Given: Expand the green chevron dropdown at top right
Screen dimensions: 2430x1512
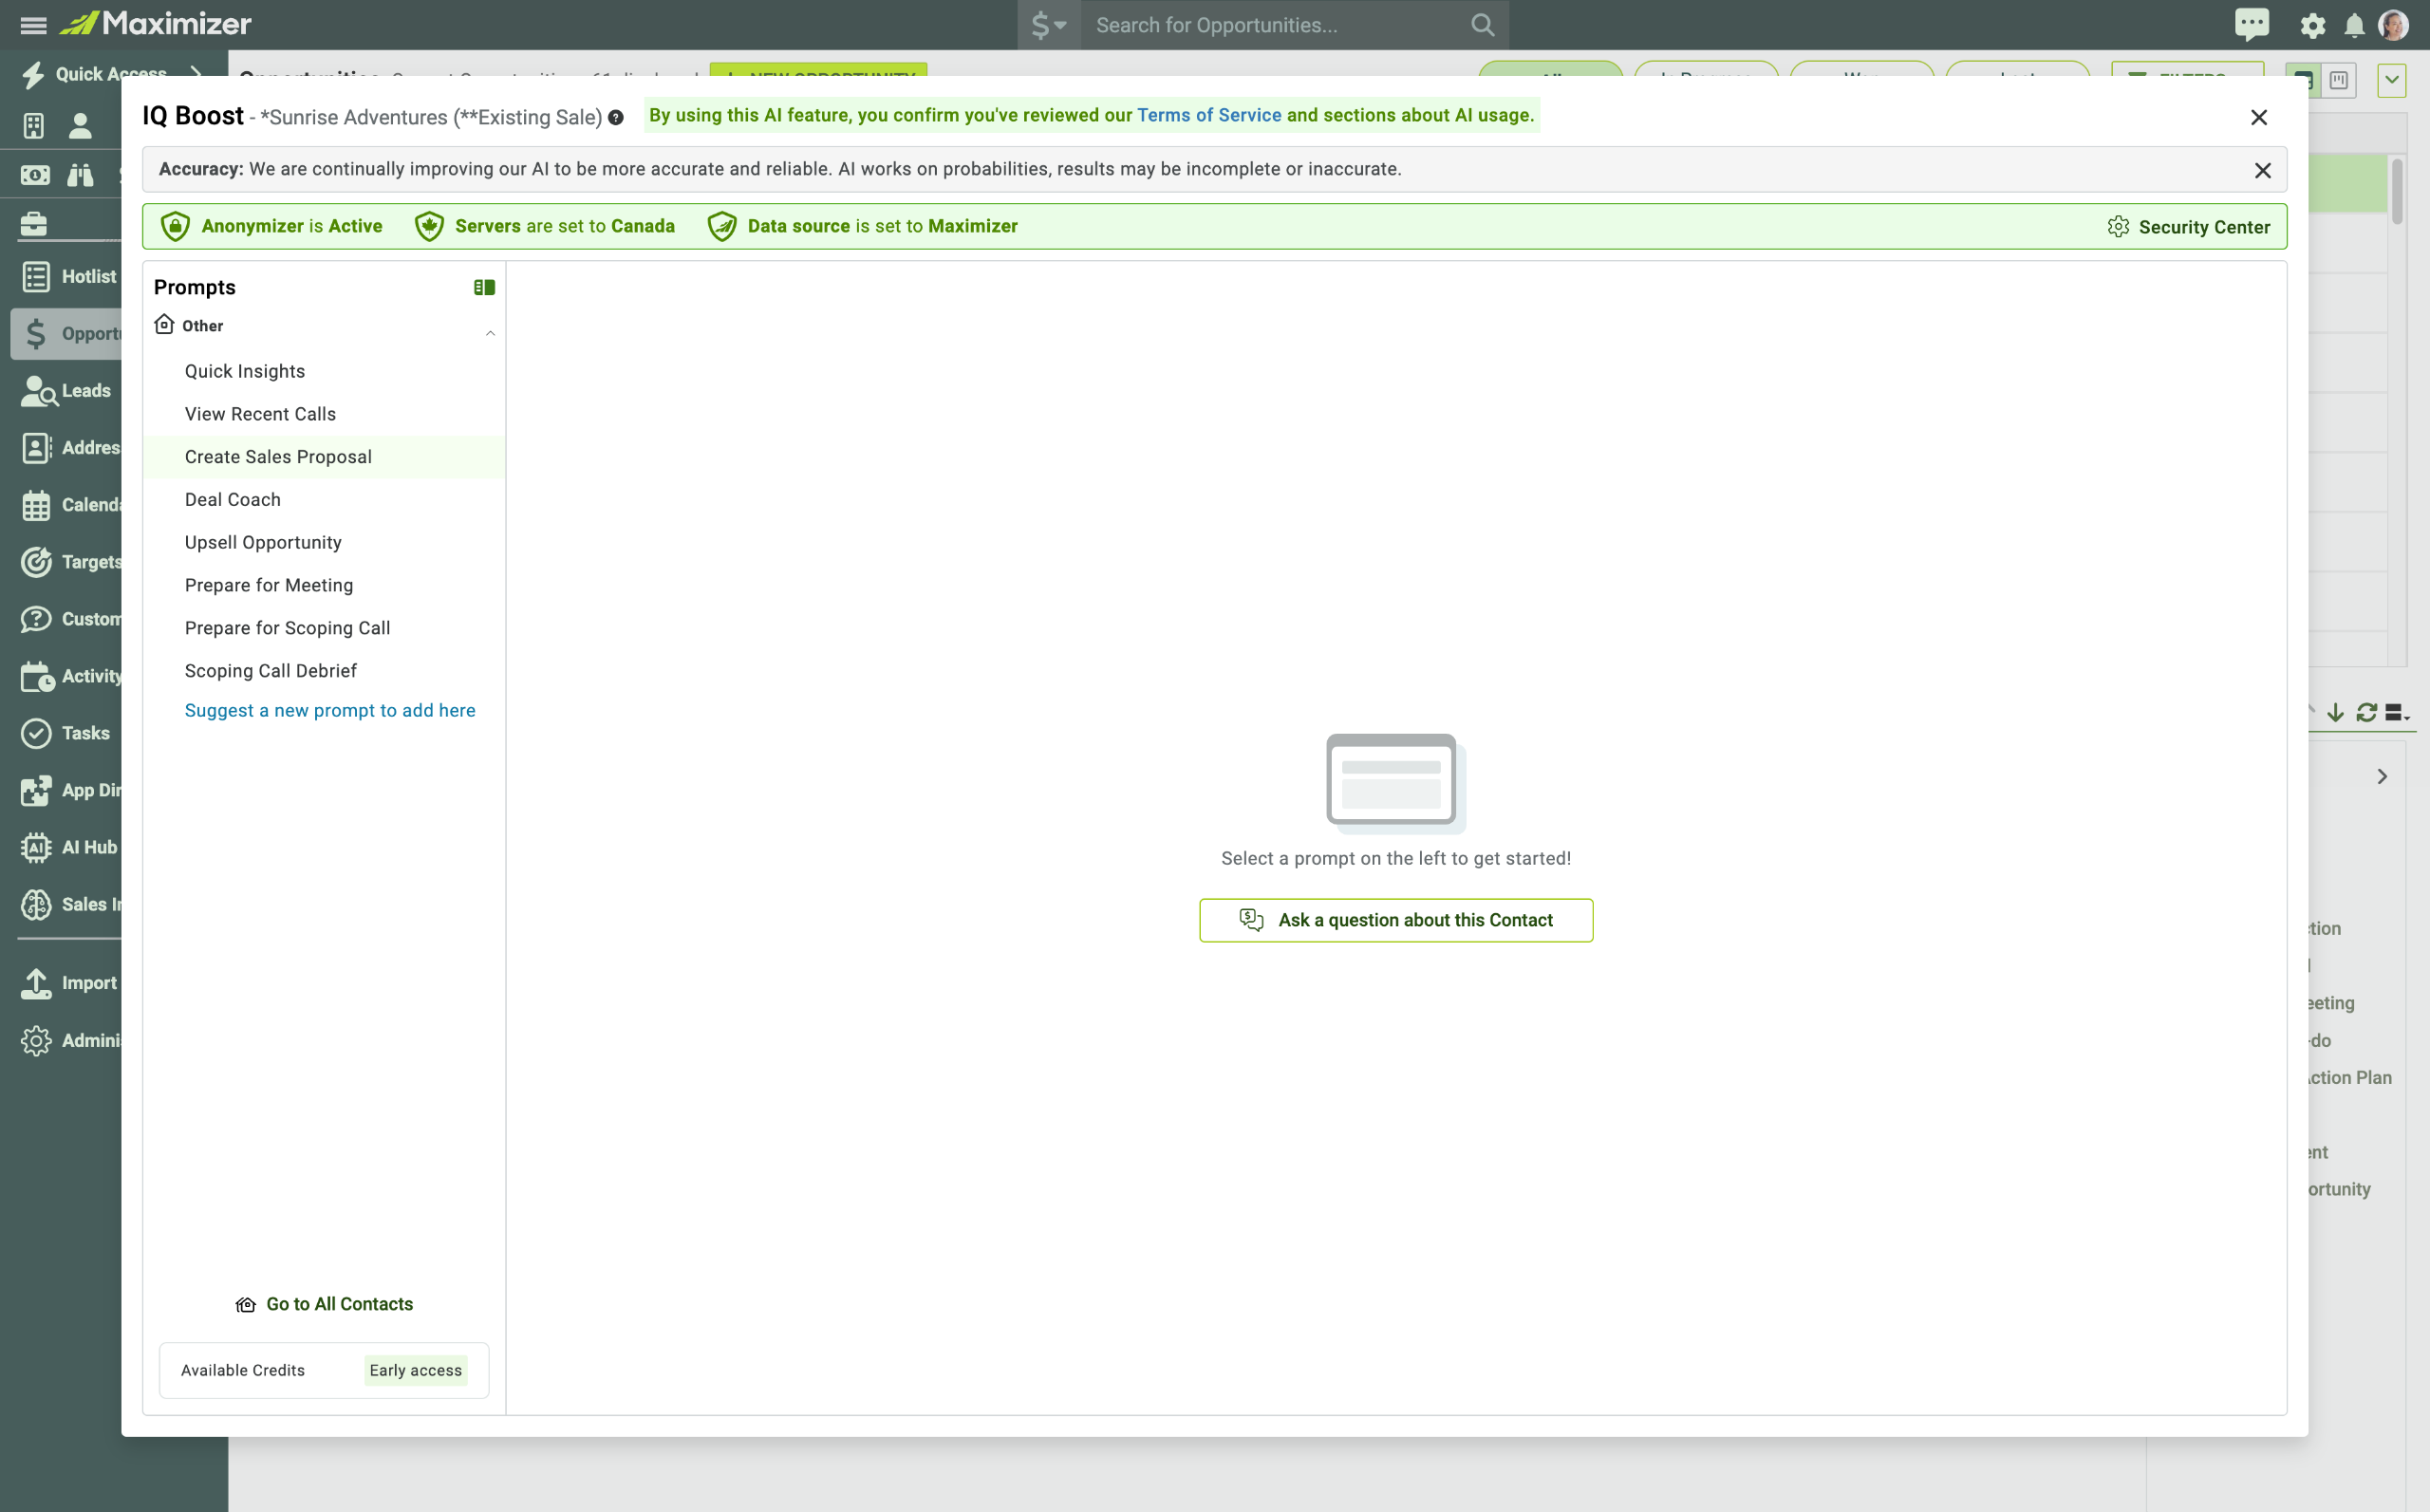Looking at the screenshot, I should (x=2391, y=80).
